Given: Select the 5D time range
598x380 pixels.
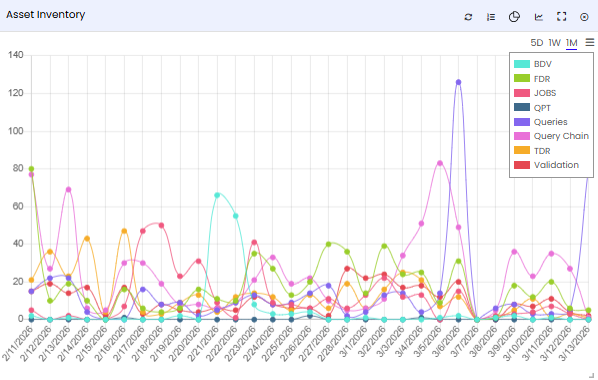Looking at the screenshot, I should tap(537, 43).
